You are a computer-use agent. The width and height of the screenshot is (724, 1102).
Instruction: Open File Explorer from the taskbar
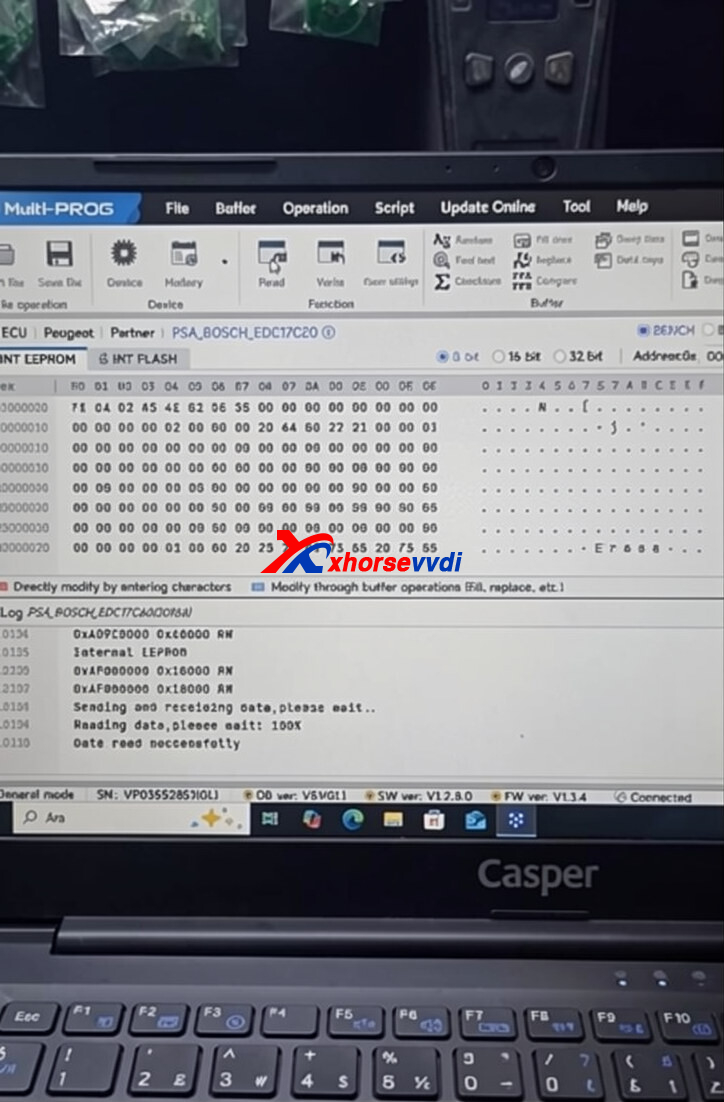coord(393,819)
